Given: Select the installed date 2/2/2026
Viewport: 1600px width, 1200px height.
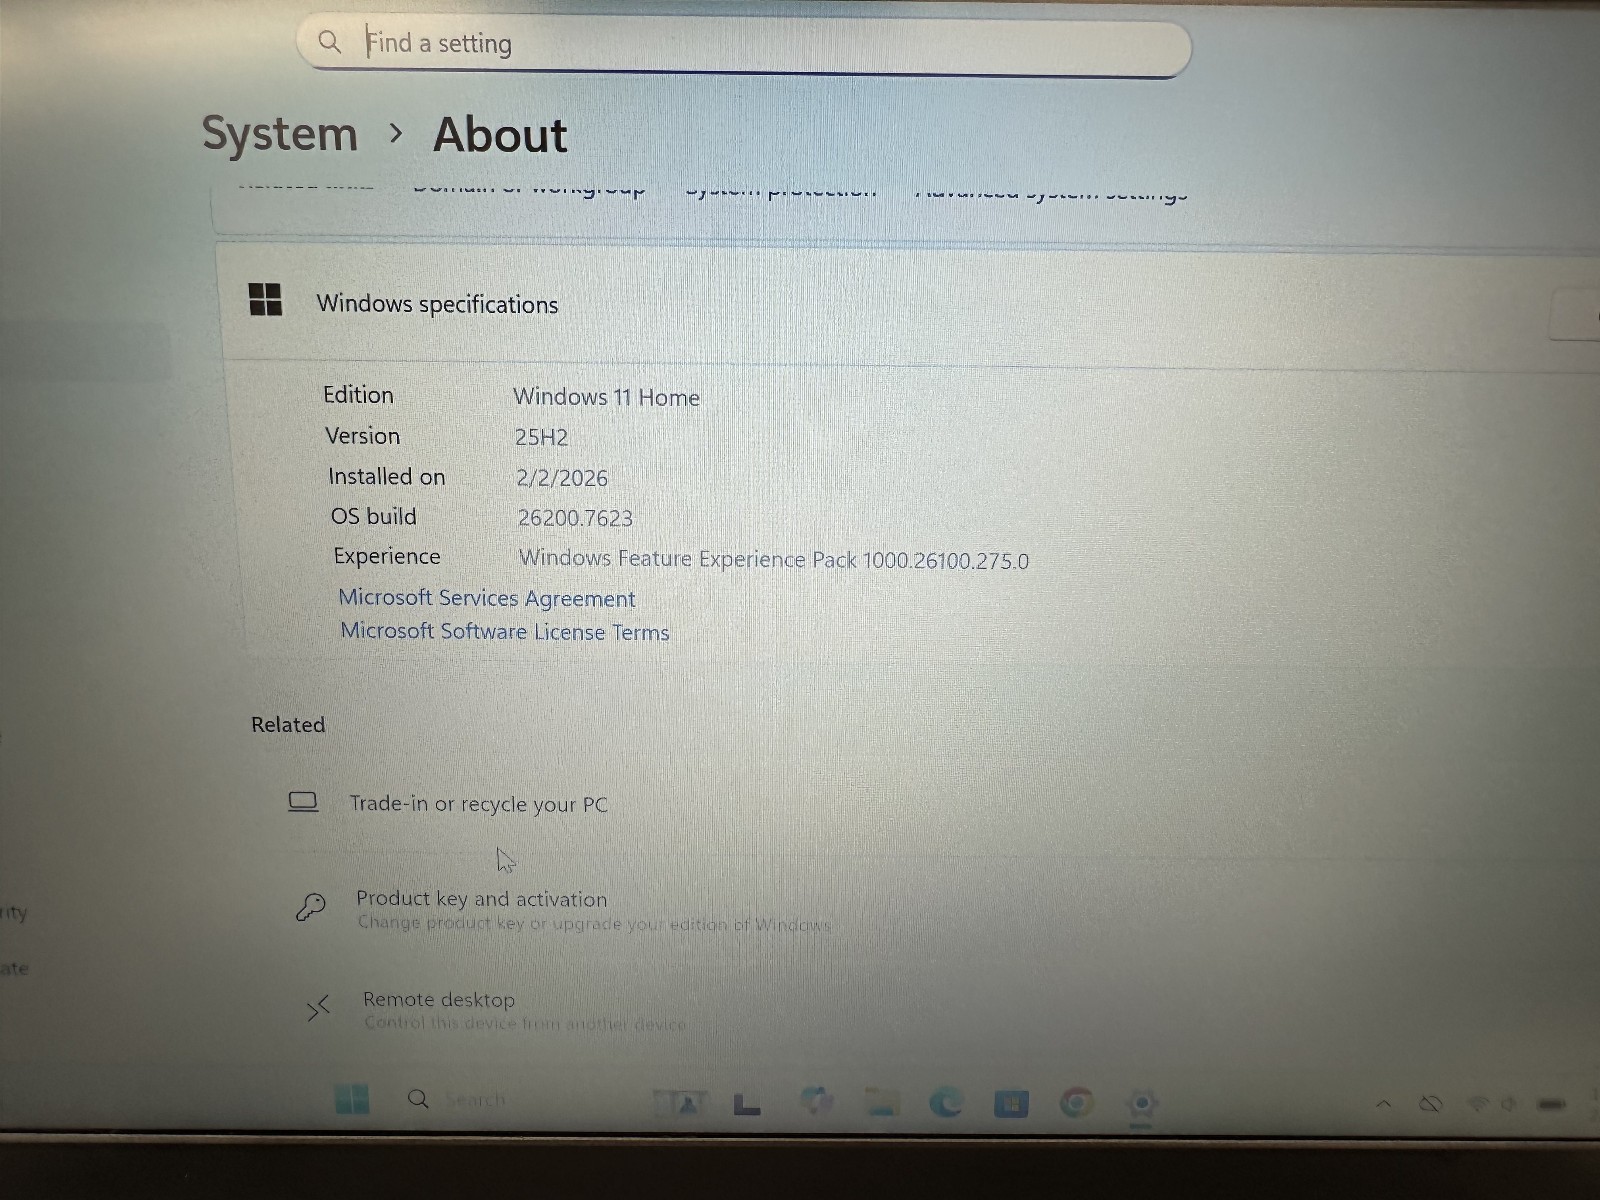Looking at the screenshot, I should 562,478.
